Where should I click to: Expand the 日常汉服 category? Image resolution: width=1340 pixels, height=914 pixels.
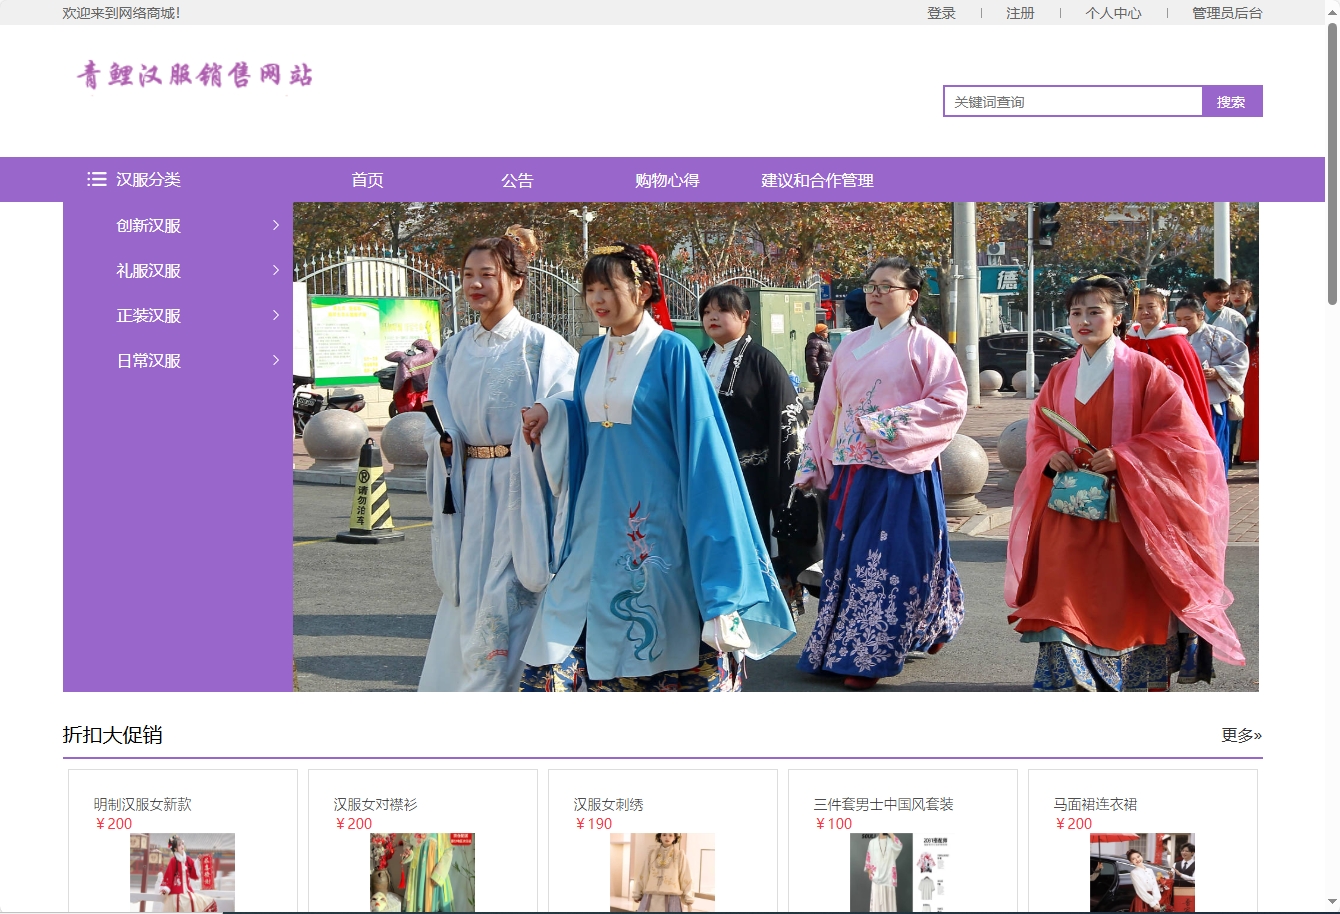[148, 360]
